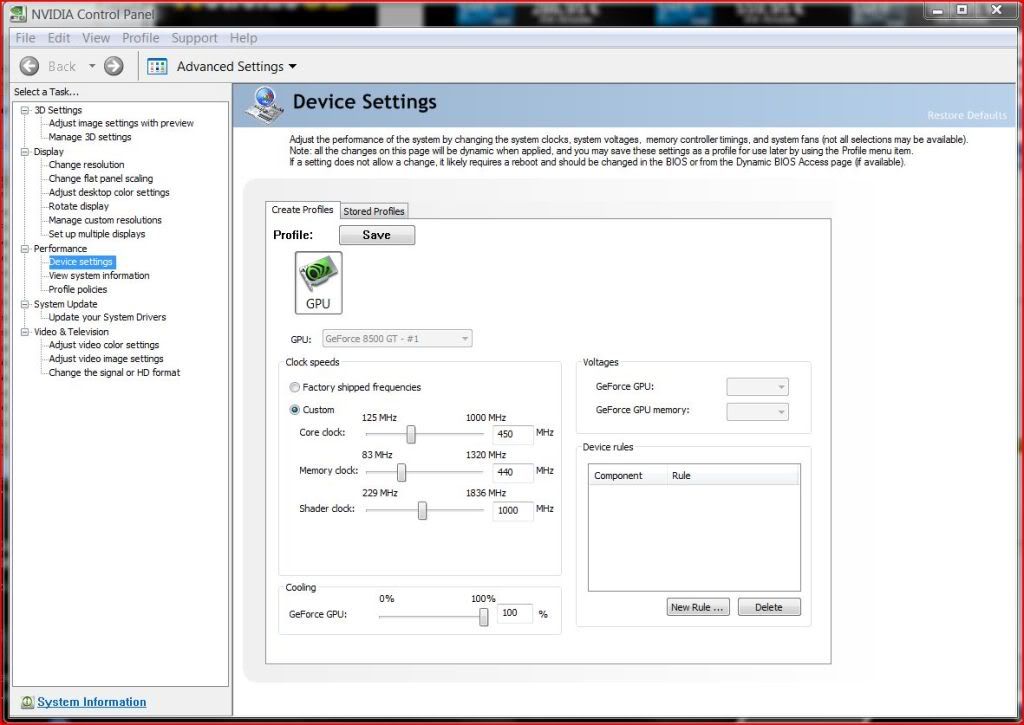1024x725 pixels.
Task: Select Manage 3D settings
Action: click(89, 137)
